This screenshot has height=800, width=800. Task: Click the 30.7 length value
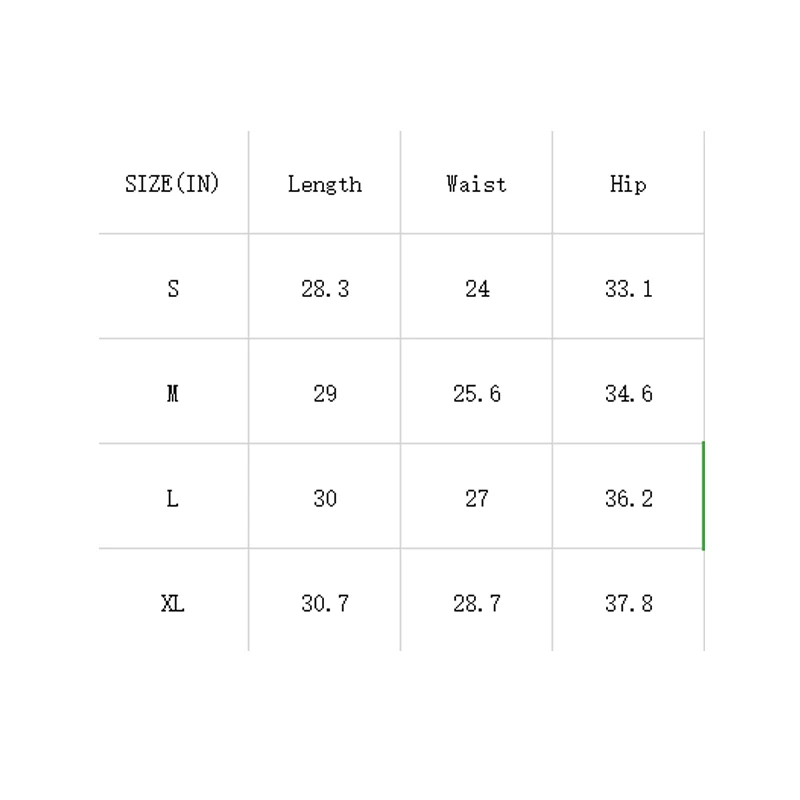[x=325, y=604]
